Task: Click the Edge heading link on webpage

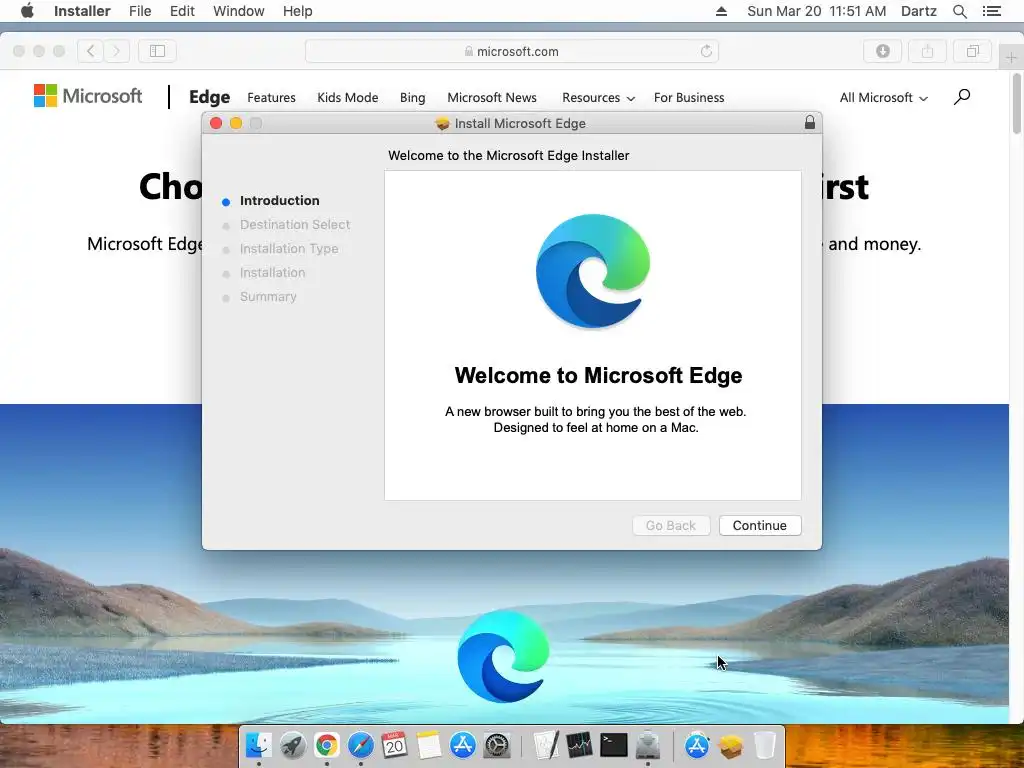Action: click(209, 97)
